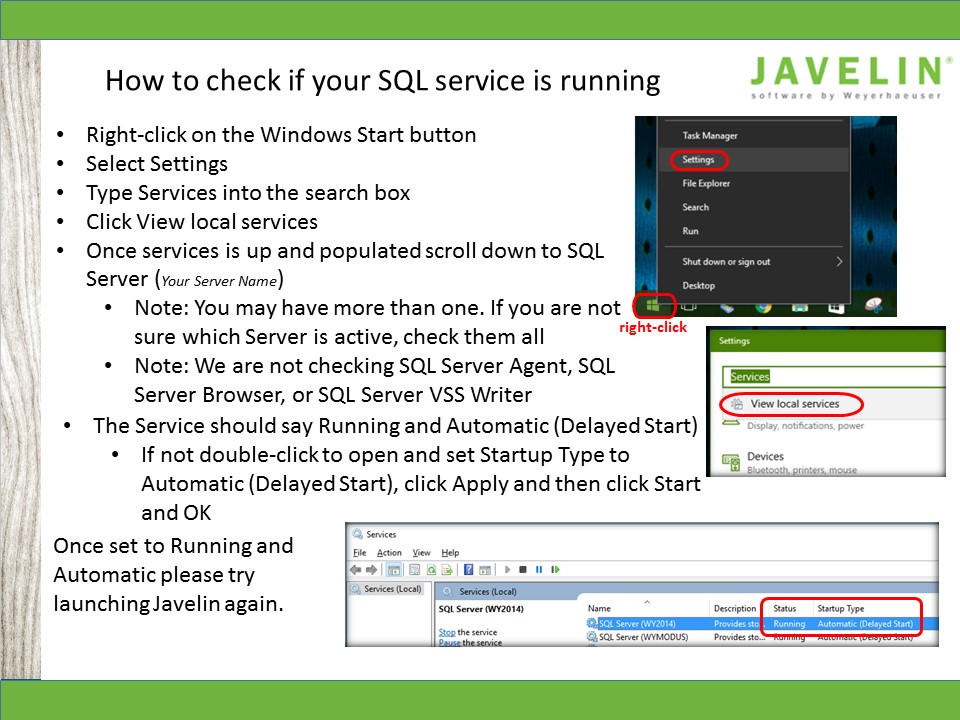960x720 pixels.
Task: Click the Pause Service toolbar icon
Action: pos(538,570)
